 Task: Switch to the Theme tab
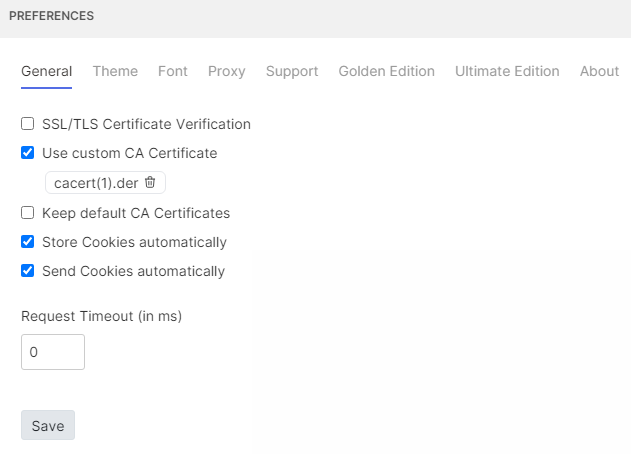[x=115, y=71]
